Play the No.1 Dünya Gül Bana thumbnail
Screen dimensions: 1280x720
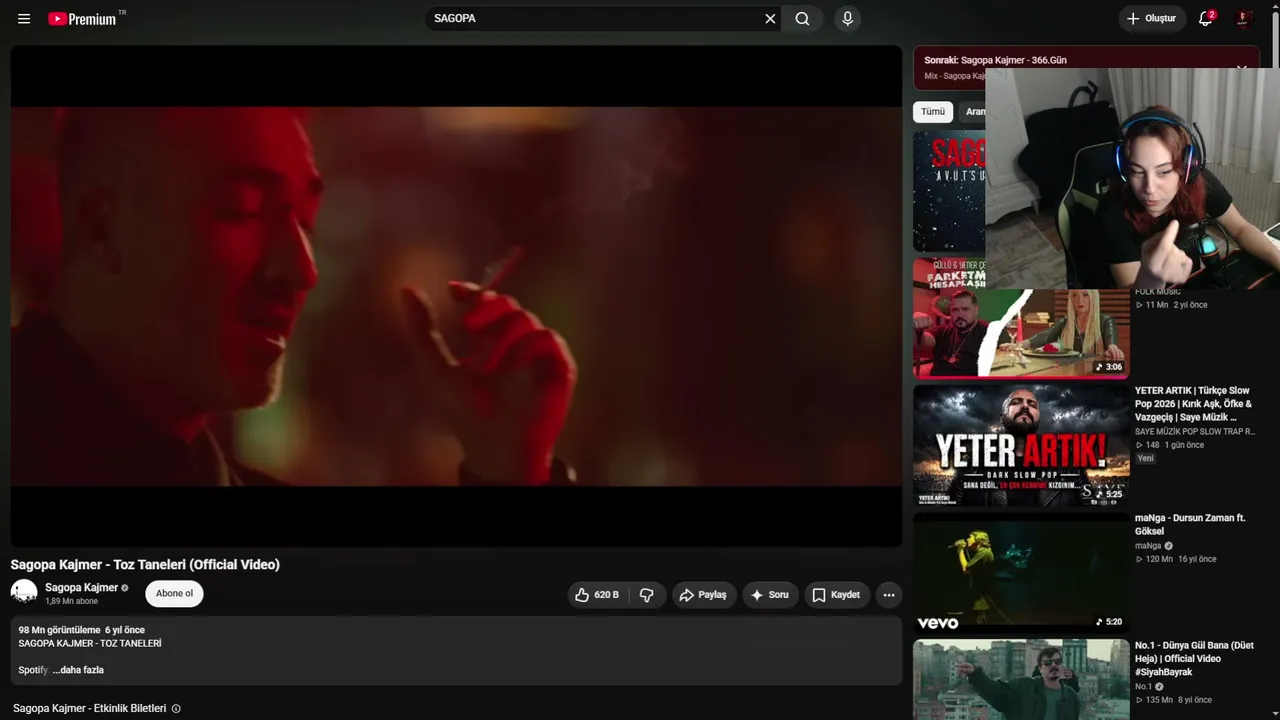coord(1021,680)
